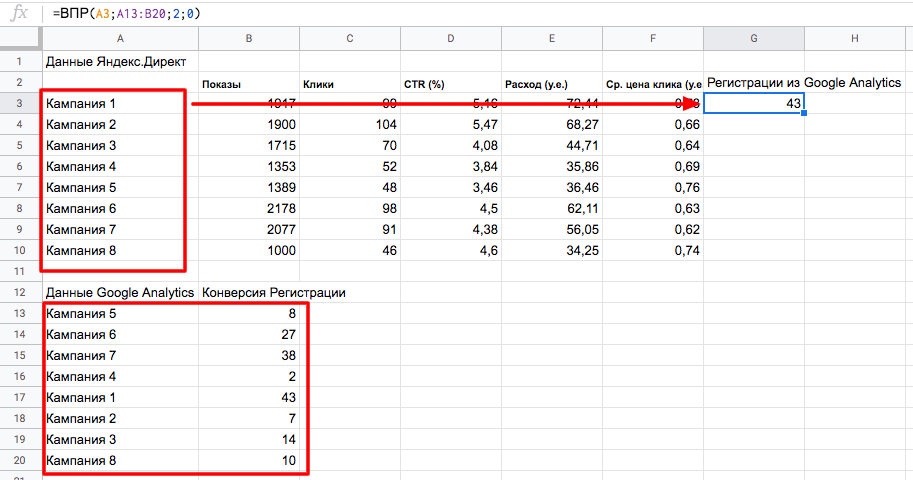The image size is (913, 480).
Task: Select the 'Конверсия Регистрации' header cell
Action: coord(274,292)
